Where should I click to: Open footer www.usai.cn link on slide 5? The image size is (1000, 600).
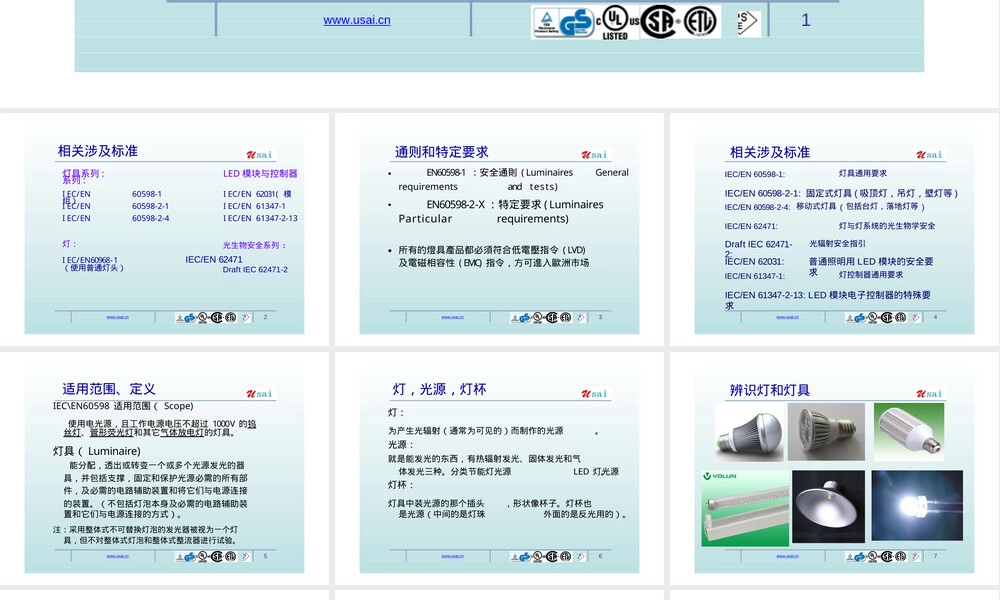[117, 556]
